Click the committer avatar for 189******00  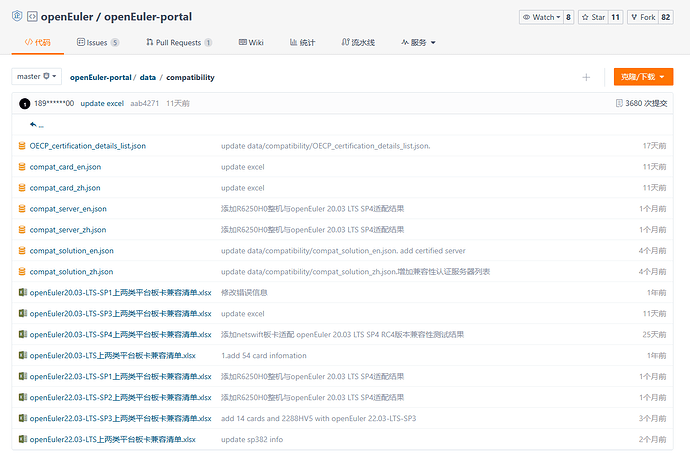point(24,103)
